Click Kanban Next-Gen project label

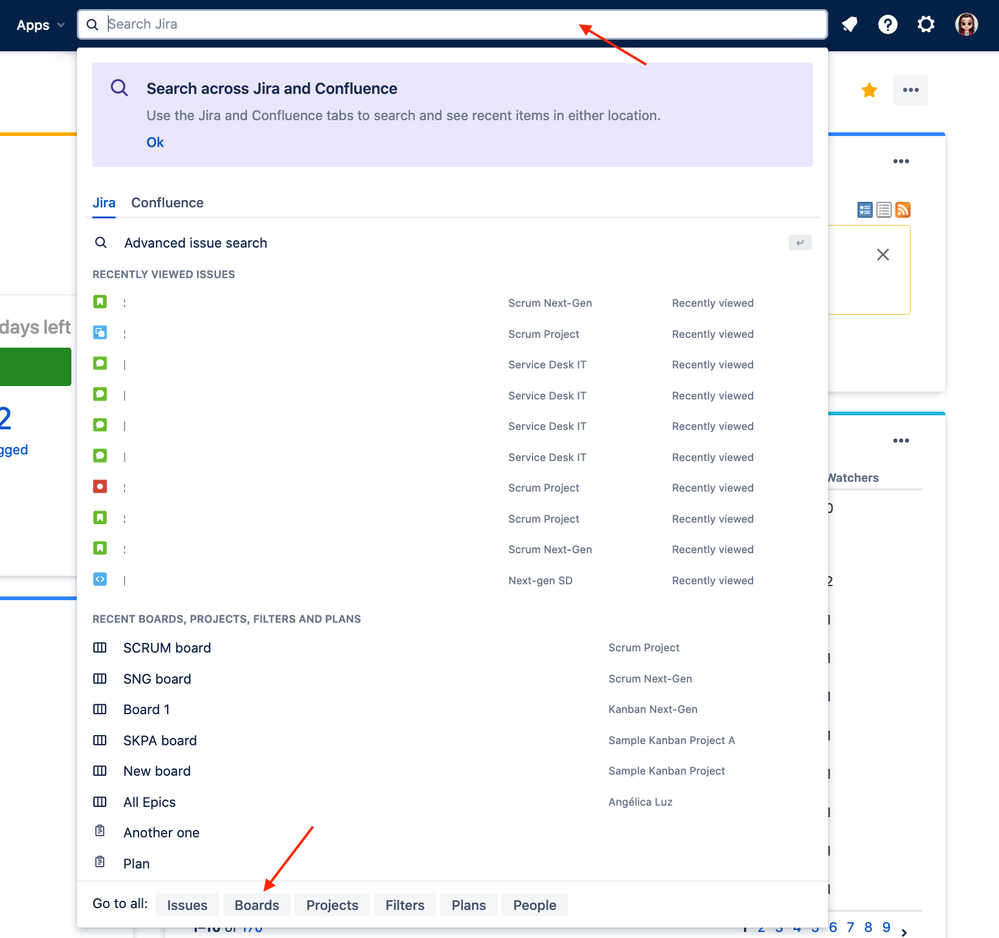(x=652, y=709)
